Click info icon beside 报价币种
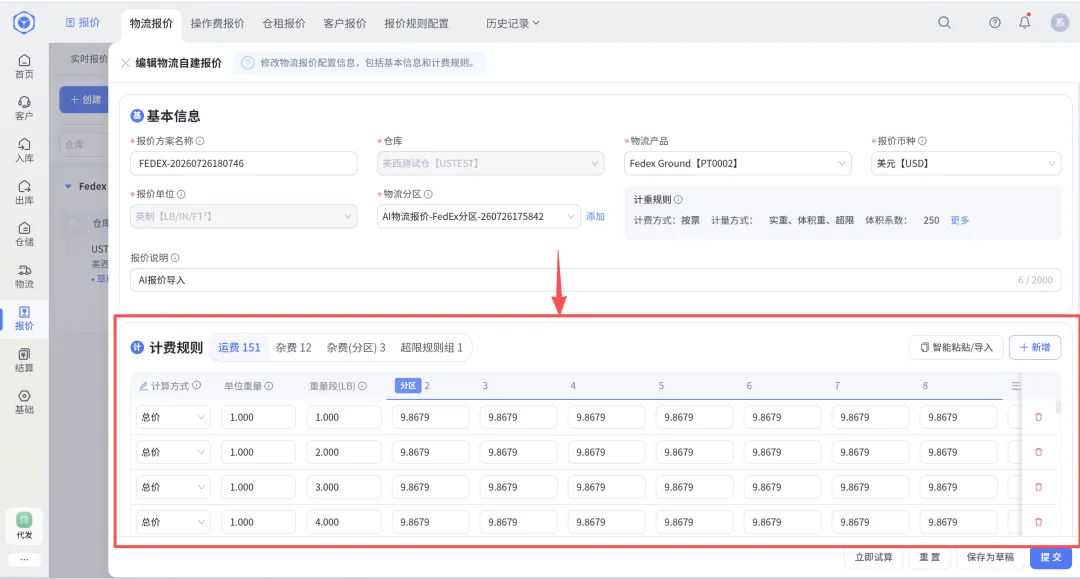This screenshot has height=579, width=1080. pos(922,140)
